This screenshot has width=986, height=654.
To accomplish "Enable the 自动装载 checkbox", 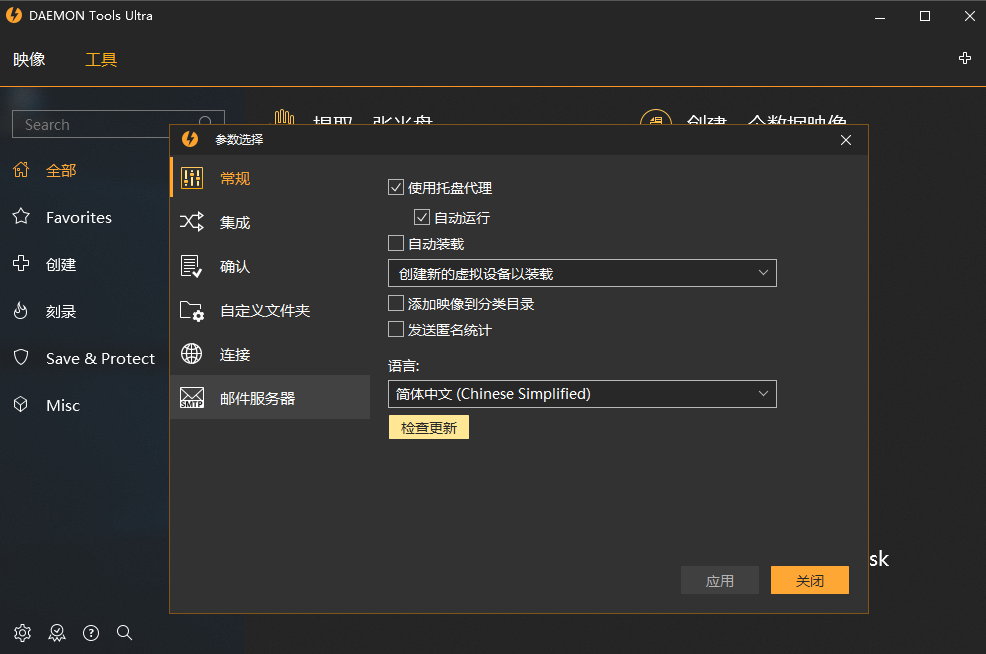I will (396, 243).
